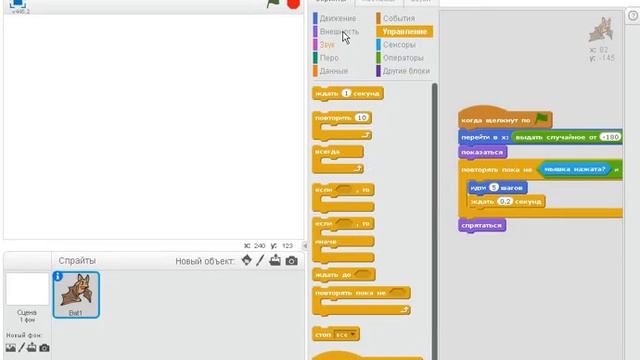Edit the 0.2 seconds value in script
This screenshot has width=640, height=360.
505,201
